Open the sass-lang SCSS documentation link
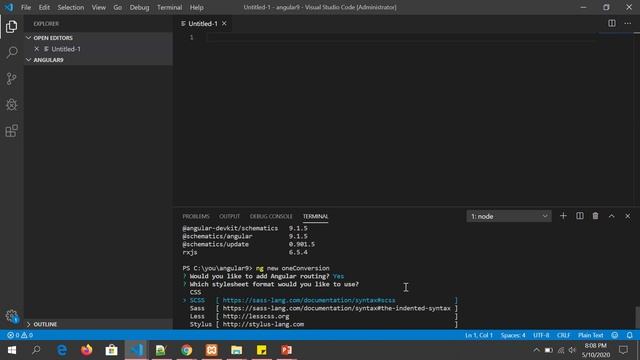The image size is (640, 360). click(x=309, y=300)
